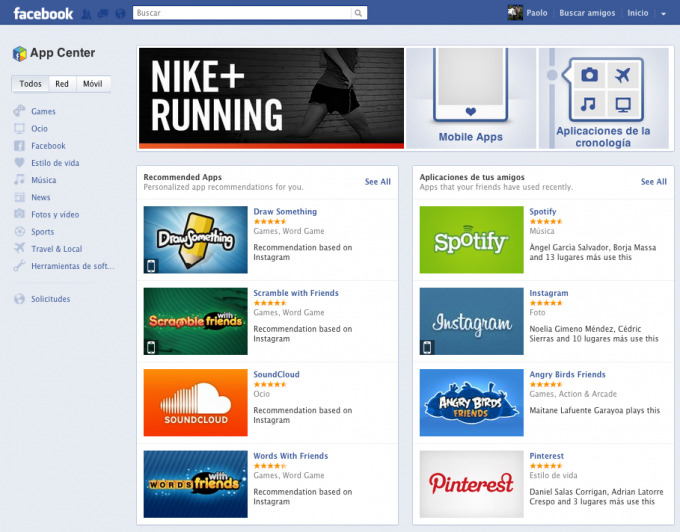Click the App Center cube logo
The image size is (680, 532).
[x=19, y=53]
